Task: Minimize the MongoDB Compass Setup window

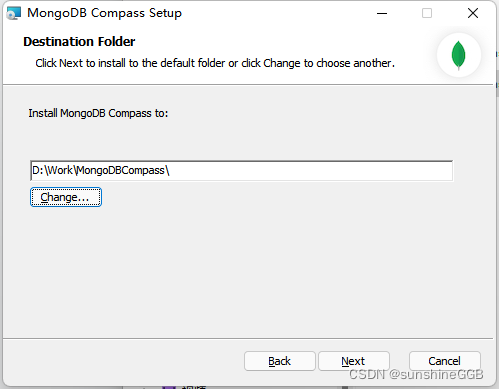Action: point(382,13)
